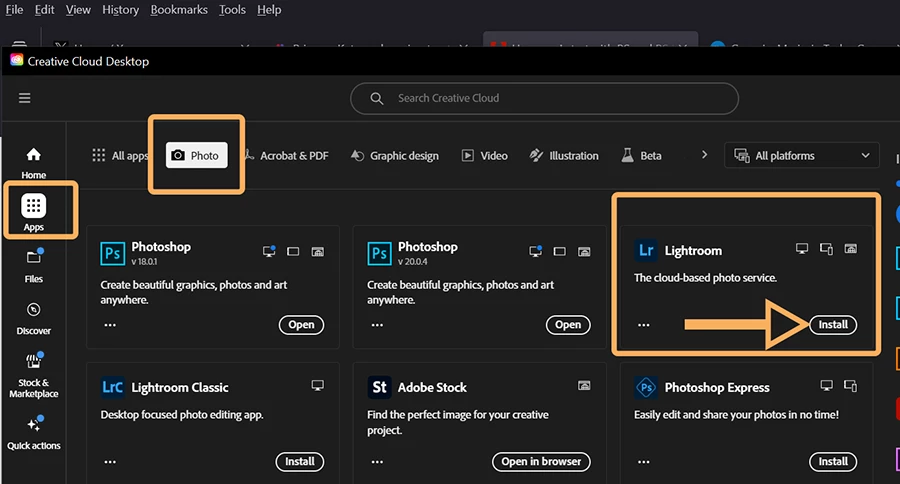Install Lightroom
Screen dimensions: 900x484
[833, 324]
